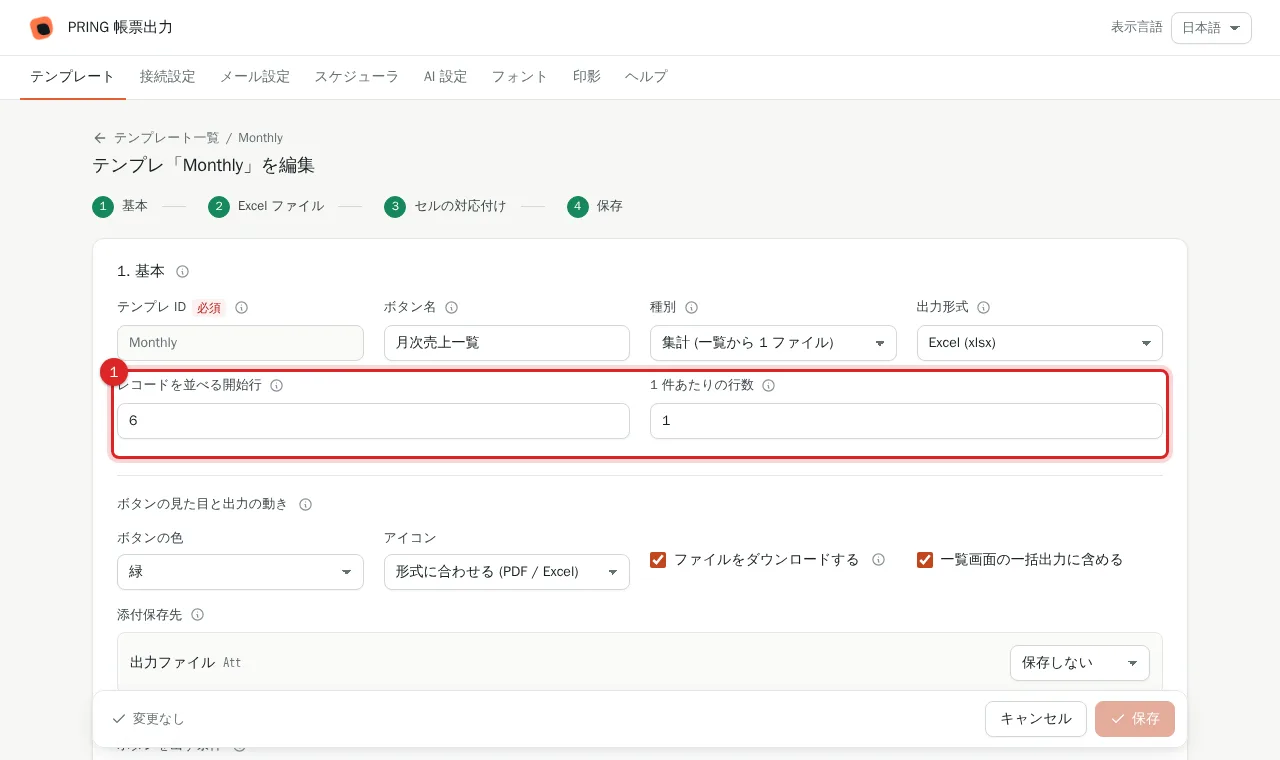Open the 出力ファイル 保存しない dropdown

click(1079, 663)
